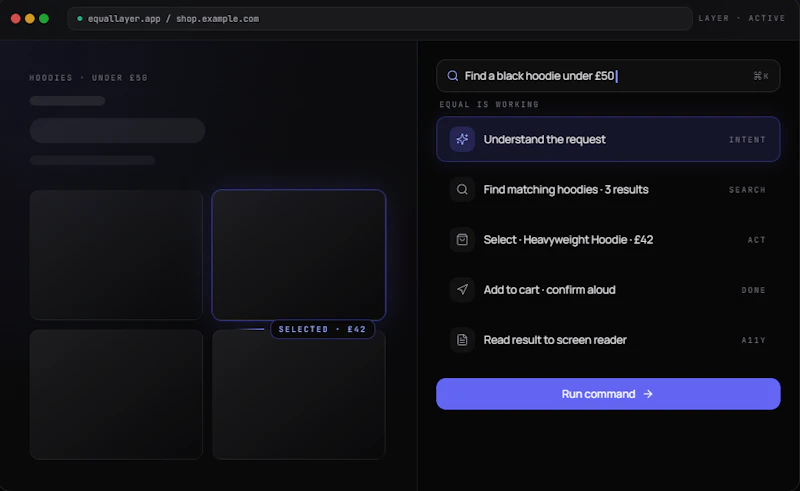Minimize the window with the yellow button
The height and width of the screenshot is (491, 800).
[x=30, y=19]
